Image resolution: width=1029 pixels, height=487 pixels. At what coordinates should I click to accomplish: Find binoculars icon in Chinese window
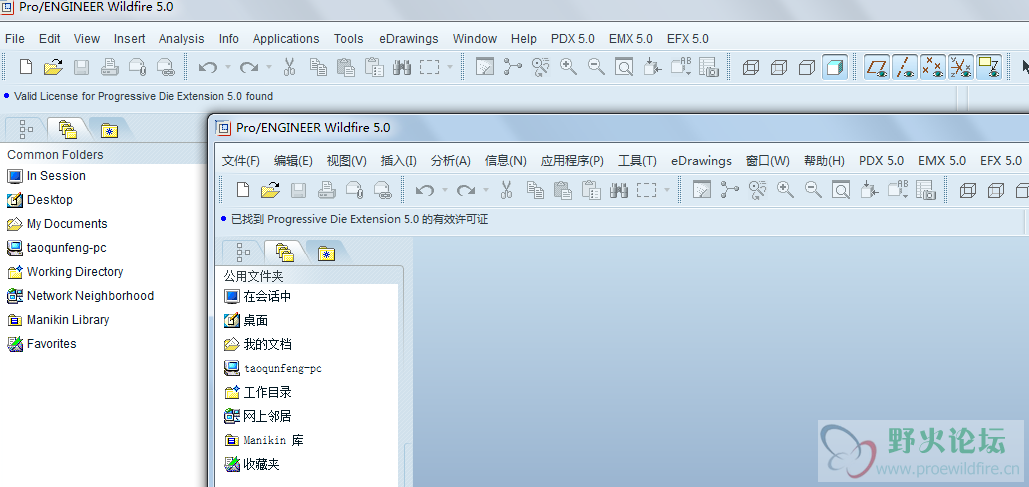click(619, 190)
